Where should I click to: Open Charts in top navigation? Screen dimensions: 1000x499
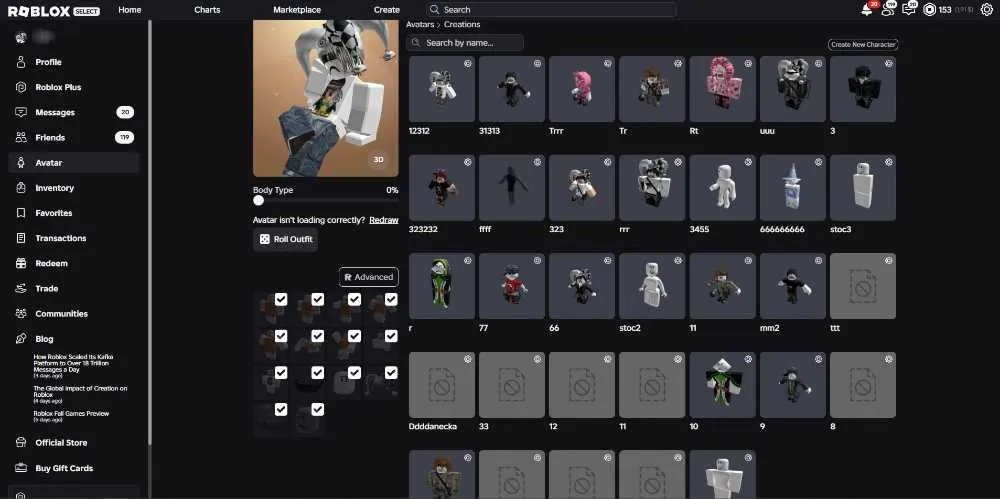coord(207,10)
